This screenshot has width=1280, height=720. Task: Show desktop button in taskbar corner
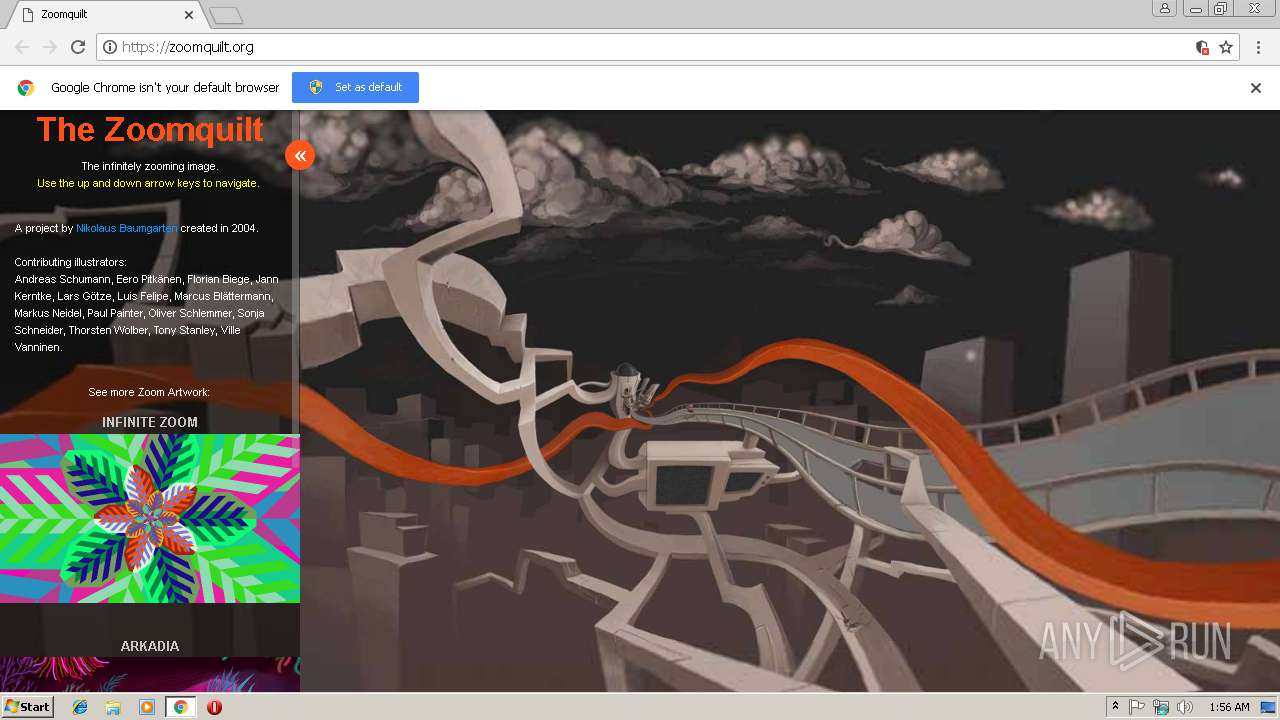[x=1269, y=707]
